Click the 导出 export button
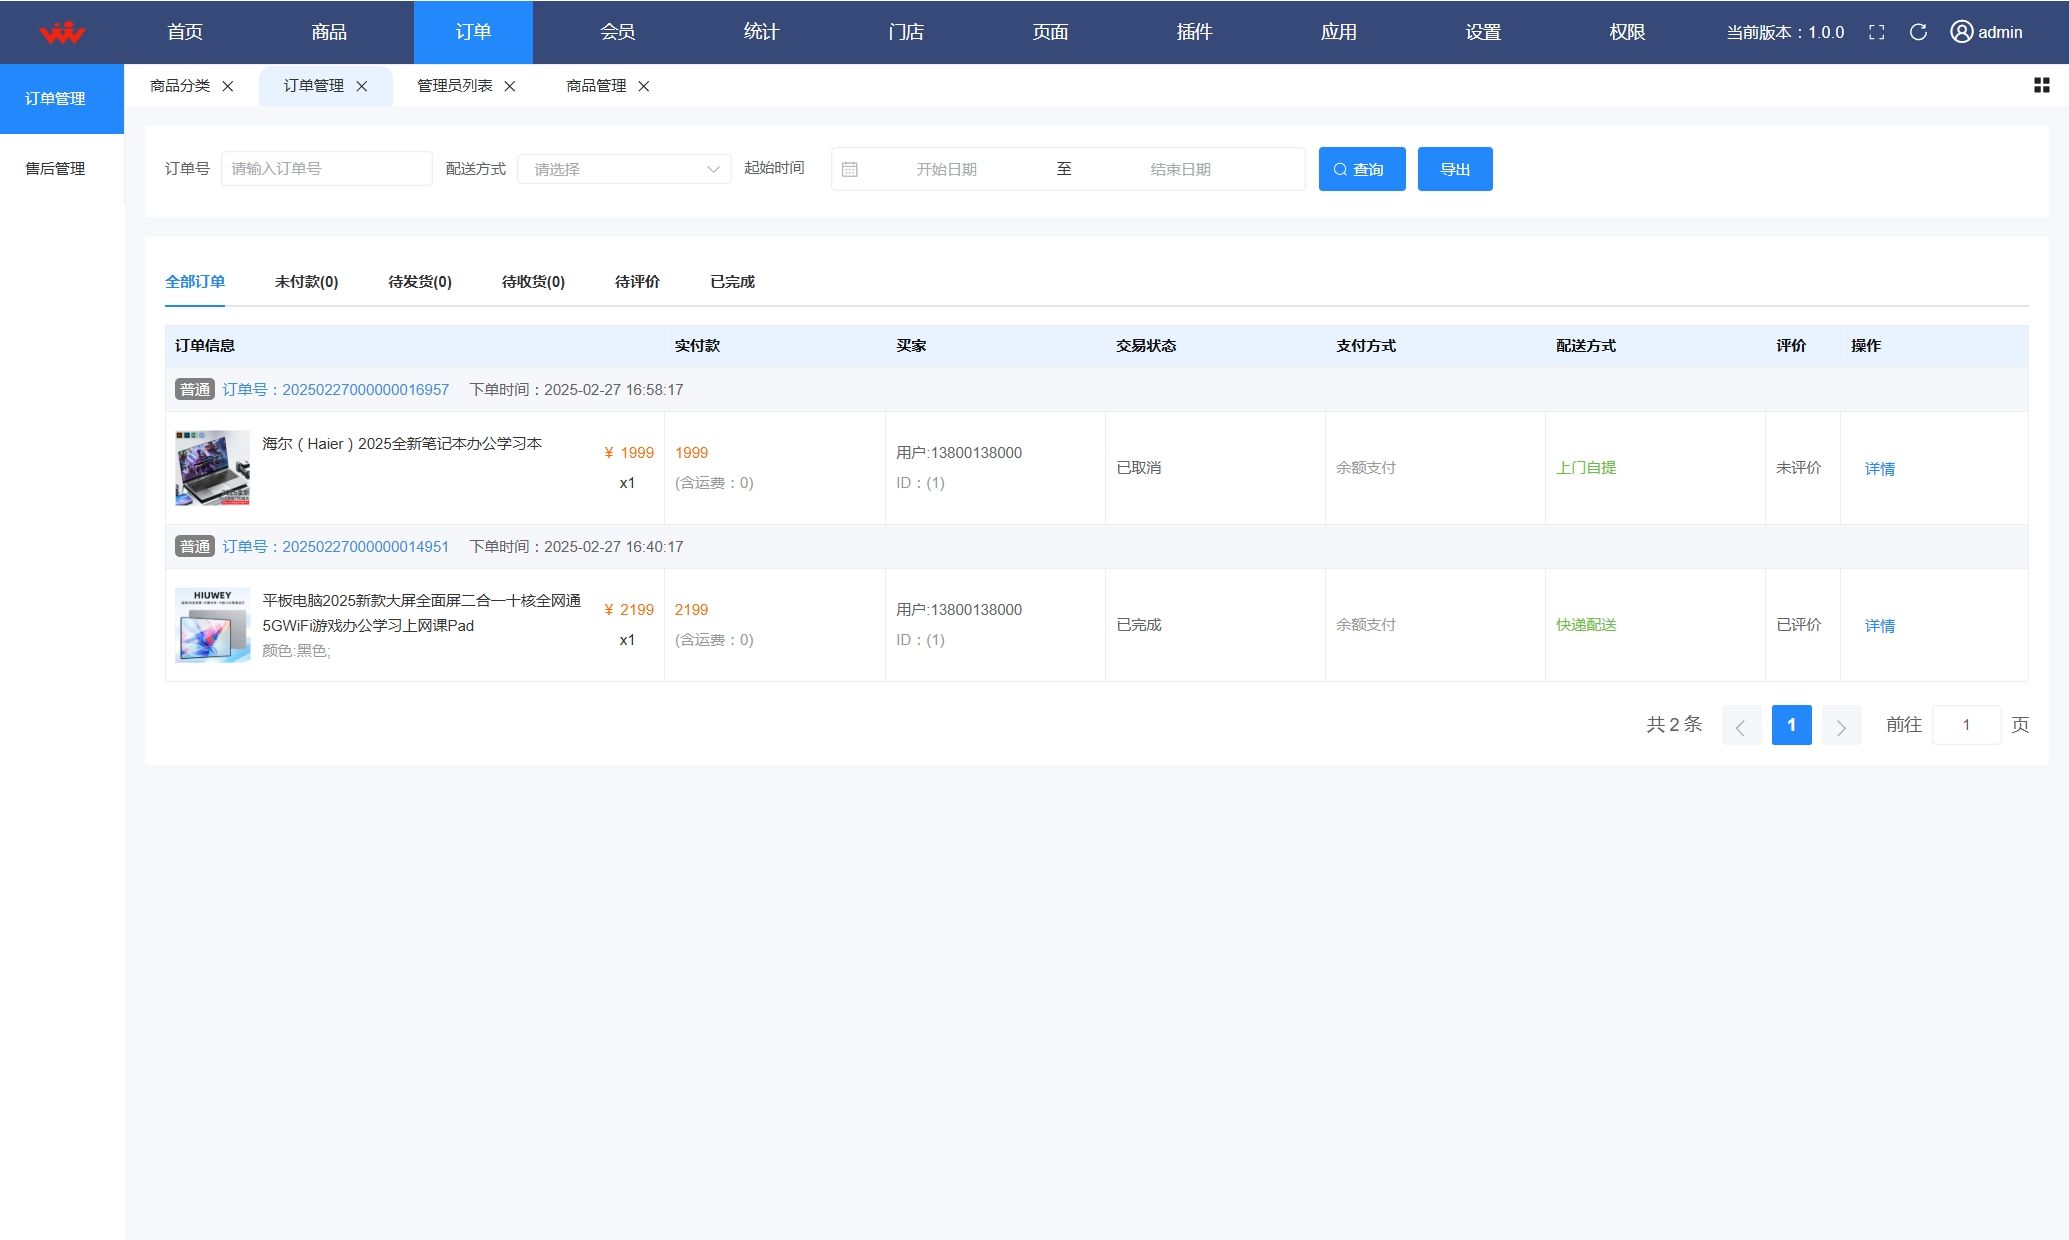This screenshot has width=2069, height=1240. click(x=1454, y=169)
